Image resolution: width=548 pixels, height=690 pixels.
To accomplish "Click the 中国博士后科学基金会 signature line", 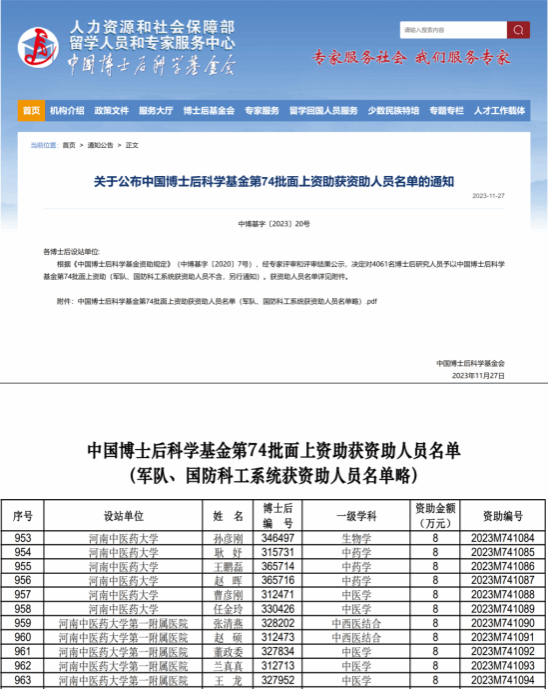I will click(471, 363).
